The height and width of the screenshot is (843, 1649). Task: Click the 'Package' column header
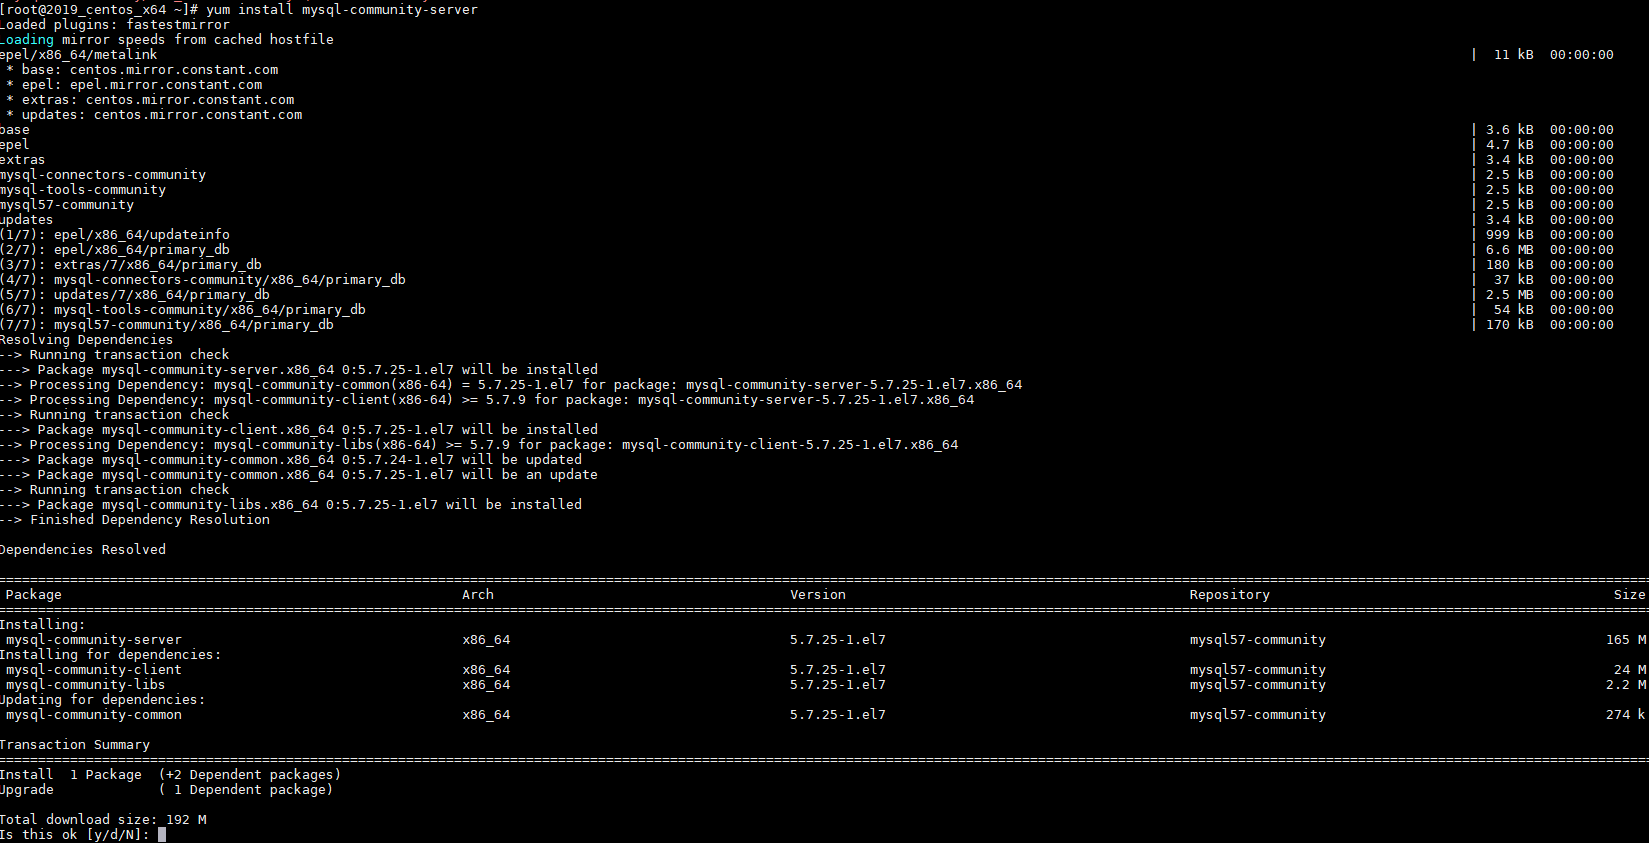click(33, 595)
